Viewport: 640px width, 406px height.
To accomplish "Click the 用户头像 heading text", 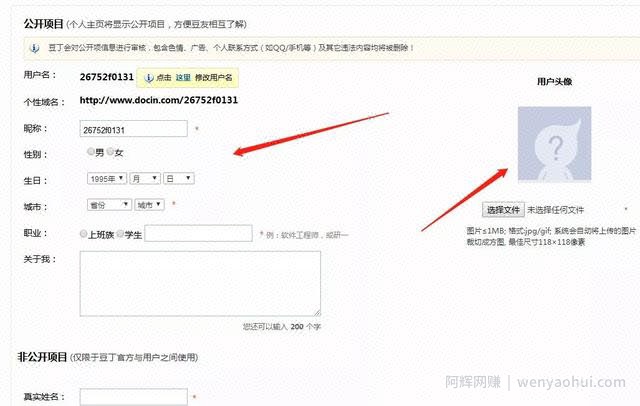I will [554, 82].
